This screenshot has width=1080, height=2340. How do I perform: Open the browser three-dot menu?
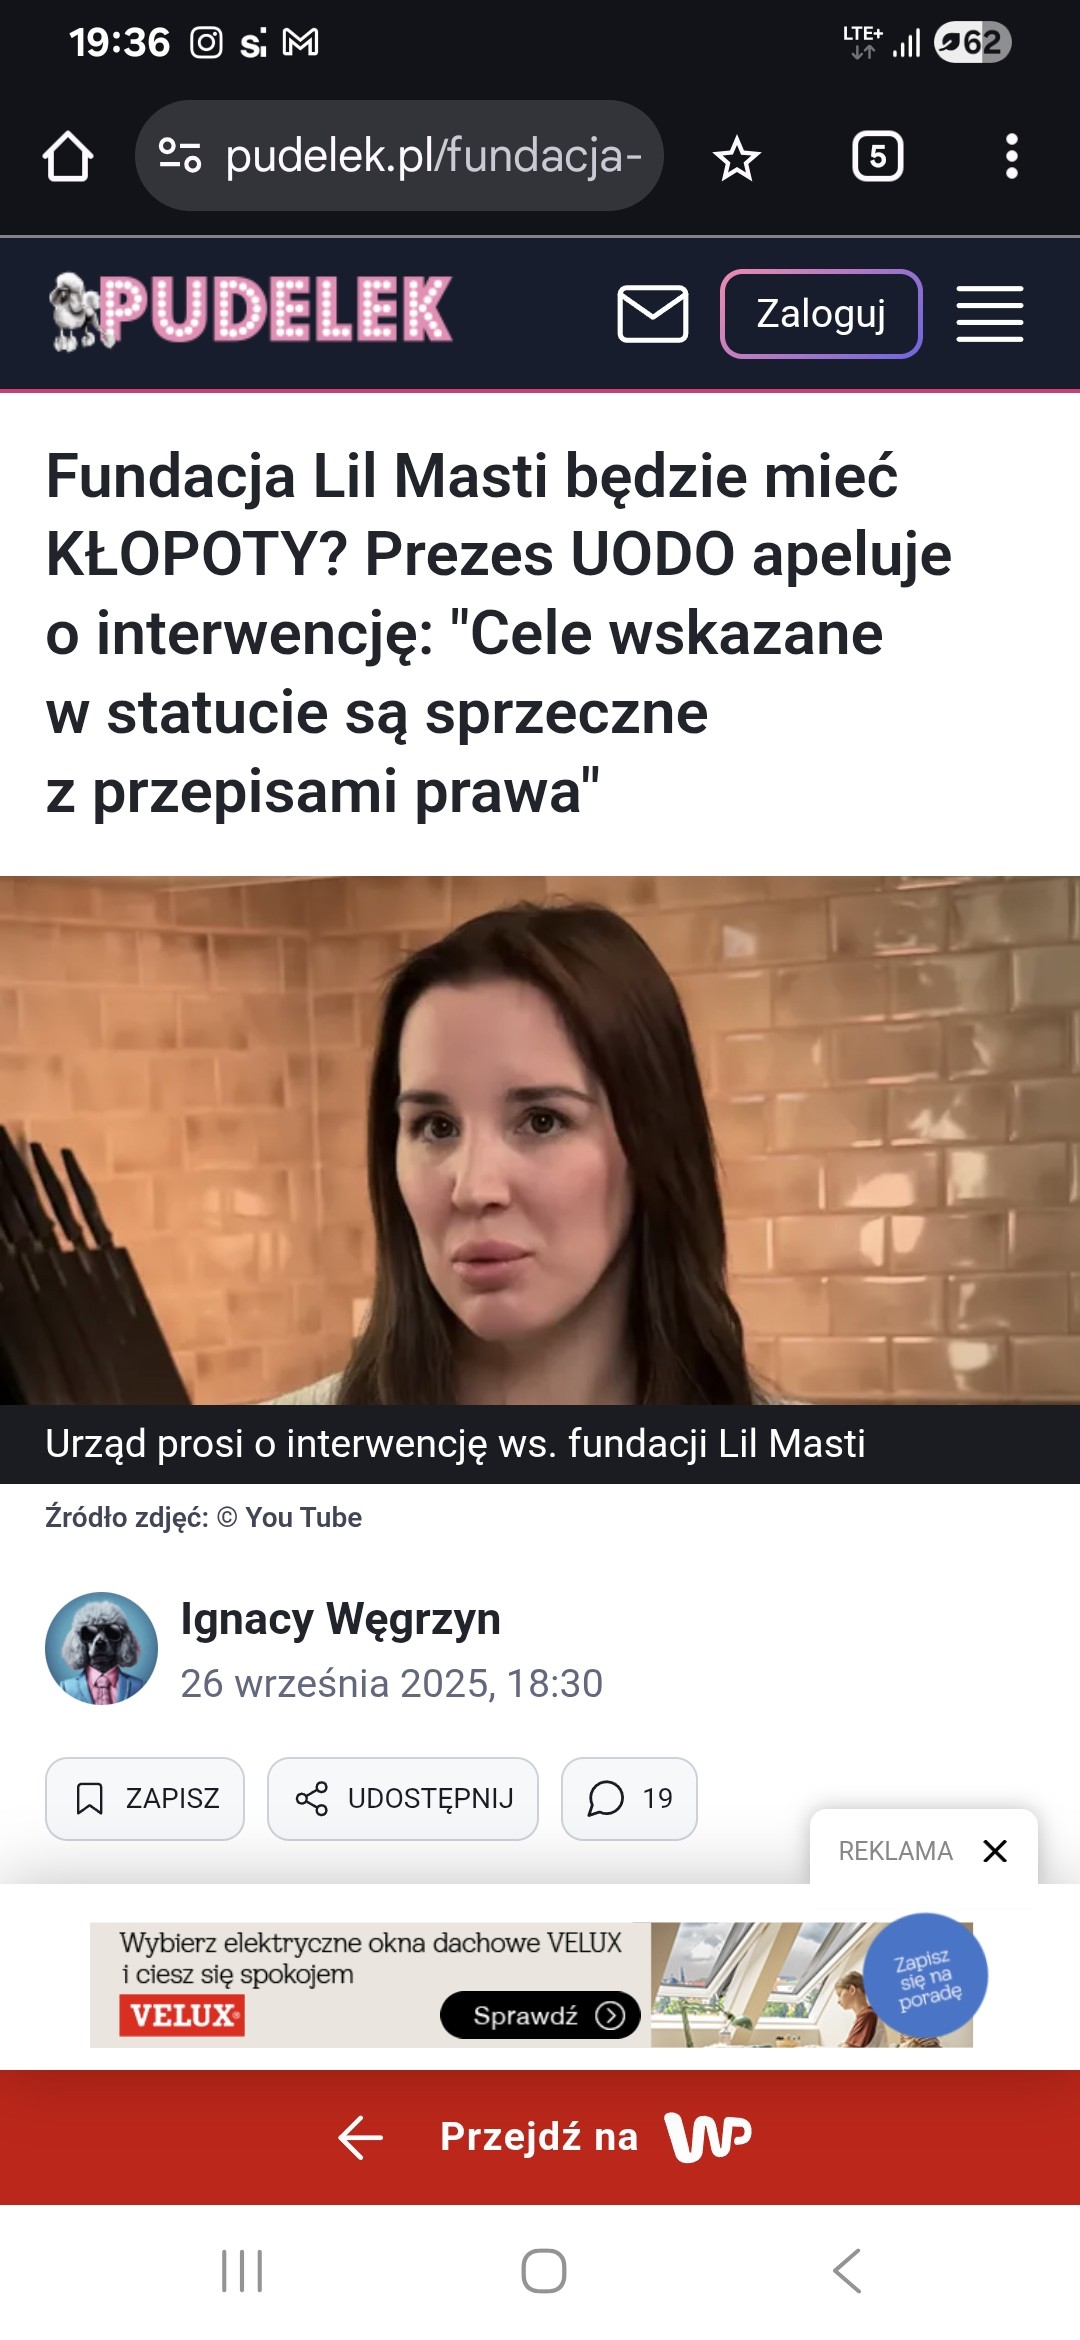1011,157
